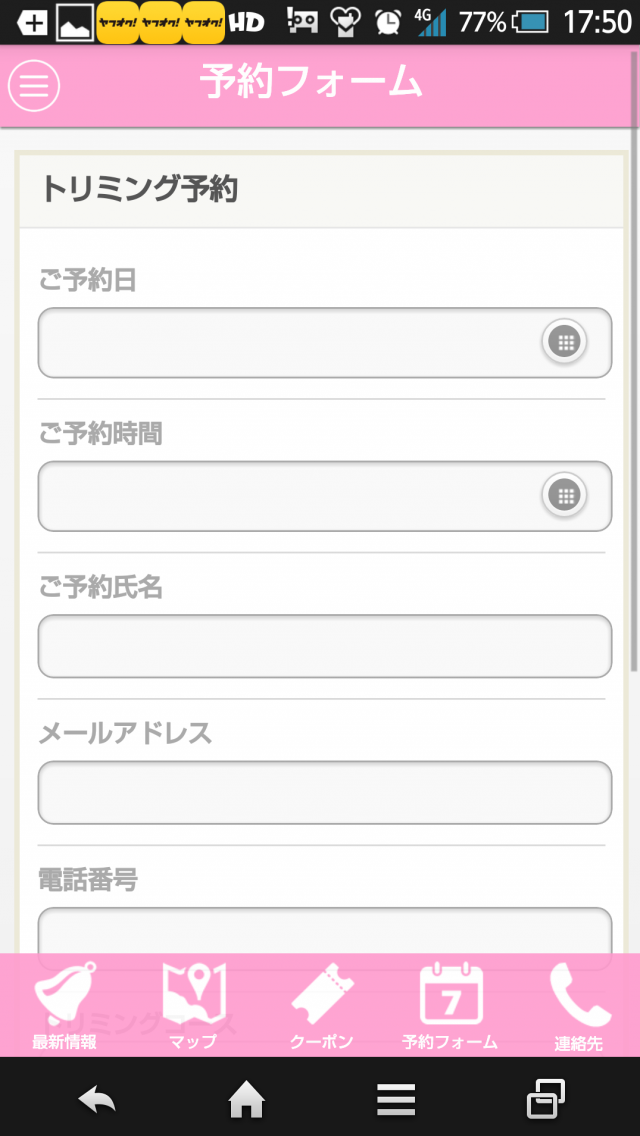
Task: Tap the Android back button
Action: pyautogui.click(x=97, y=1100)
